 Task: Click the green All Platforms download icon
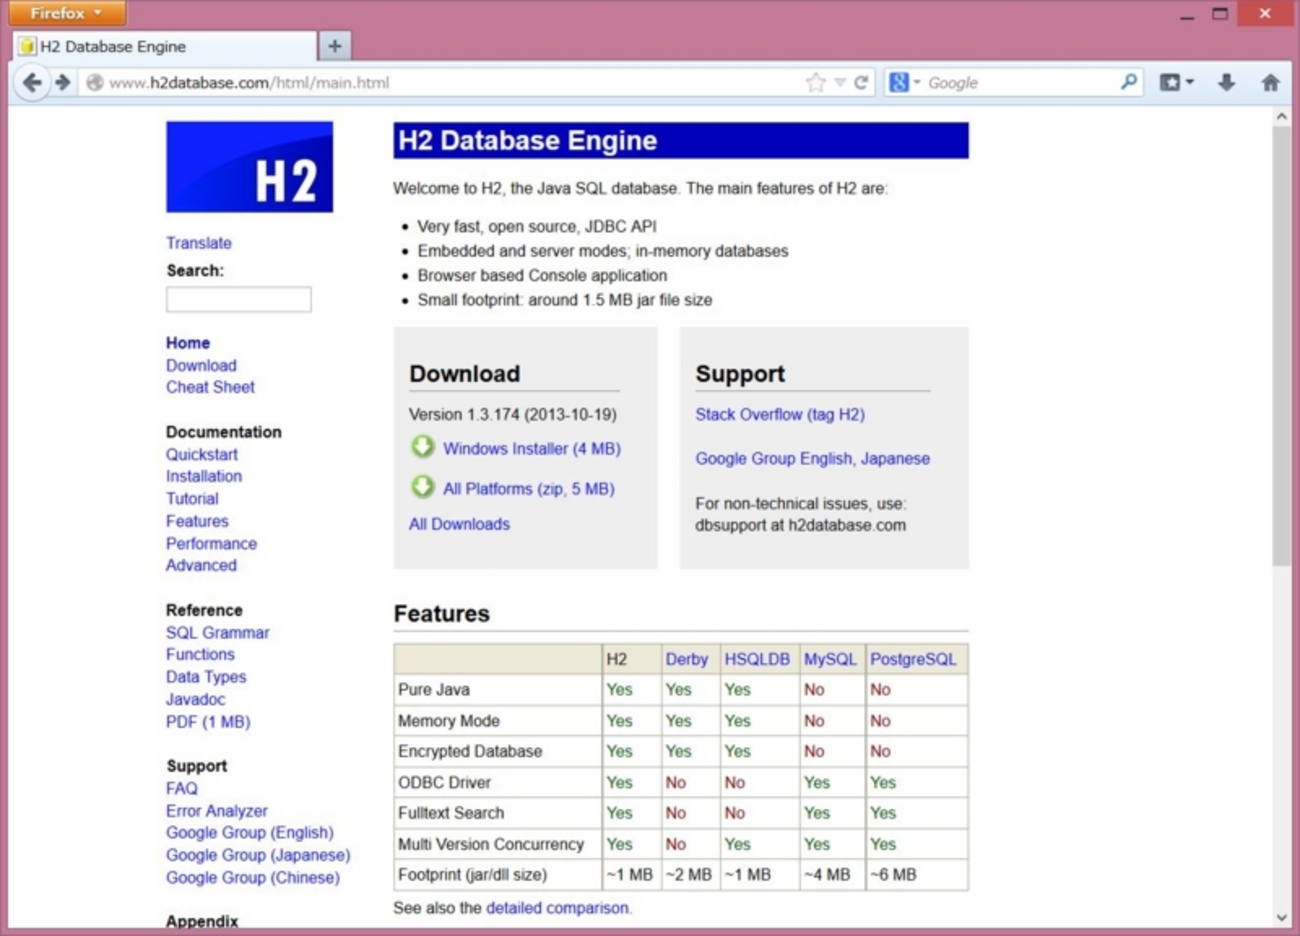[x=423, y=487]
